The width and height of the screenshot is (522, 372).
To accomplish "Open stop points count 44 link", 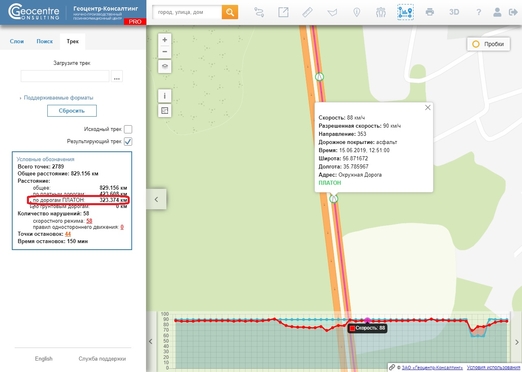I will [x=68, y=234].
